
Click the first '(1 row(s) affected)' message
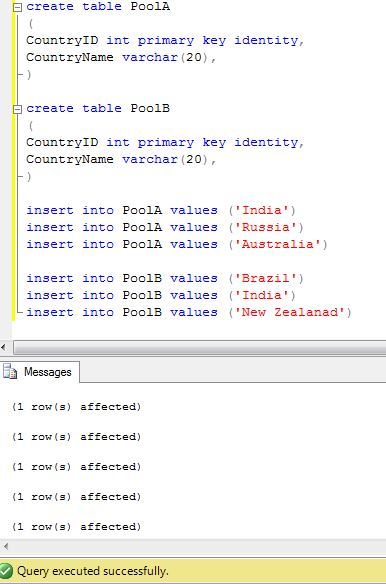[77, 407]
